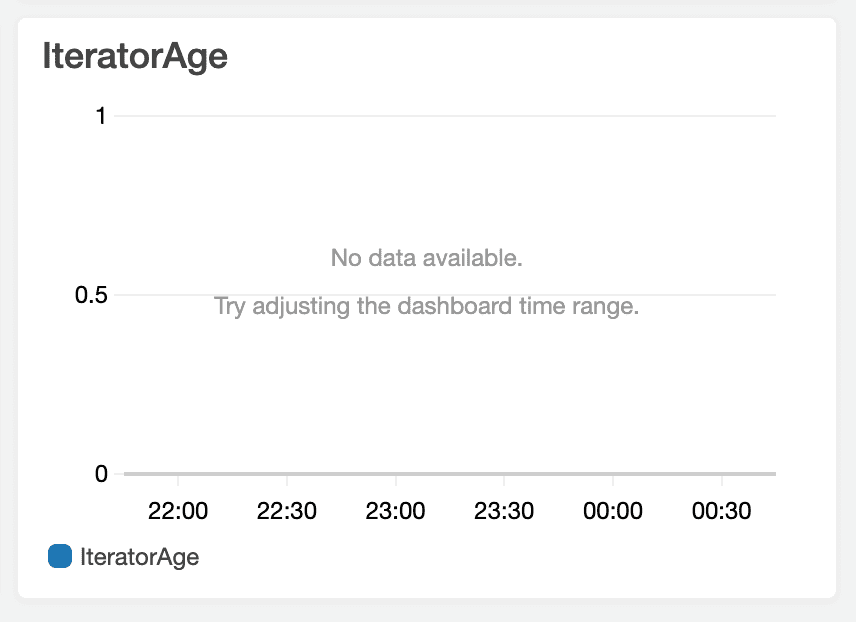
Task: Select the 23:00 time axis label
Action: 395,511
